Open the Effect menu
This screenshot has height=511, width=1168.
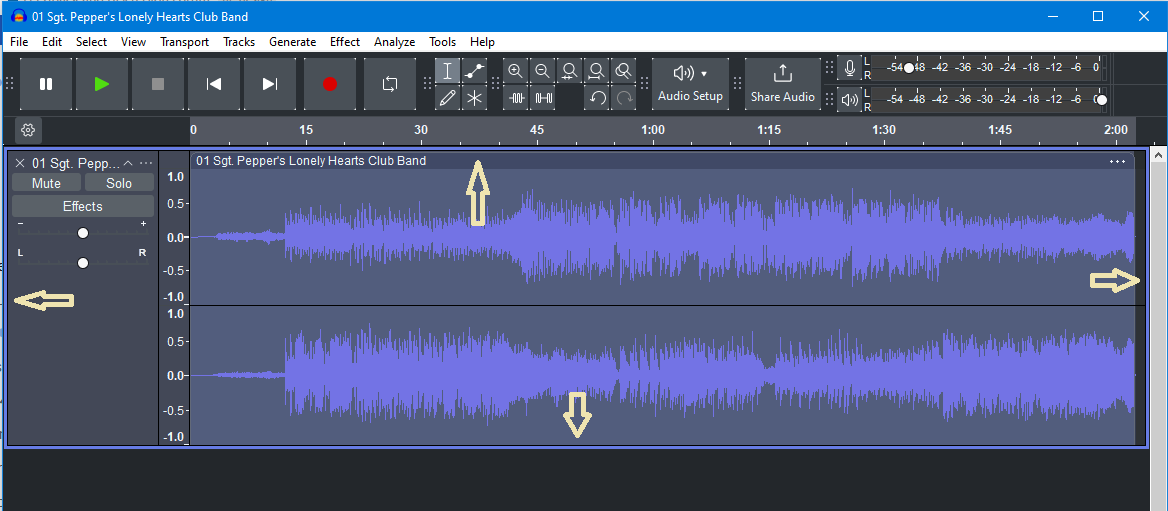[345, 42]
